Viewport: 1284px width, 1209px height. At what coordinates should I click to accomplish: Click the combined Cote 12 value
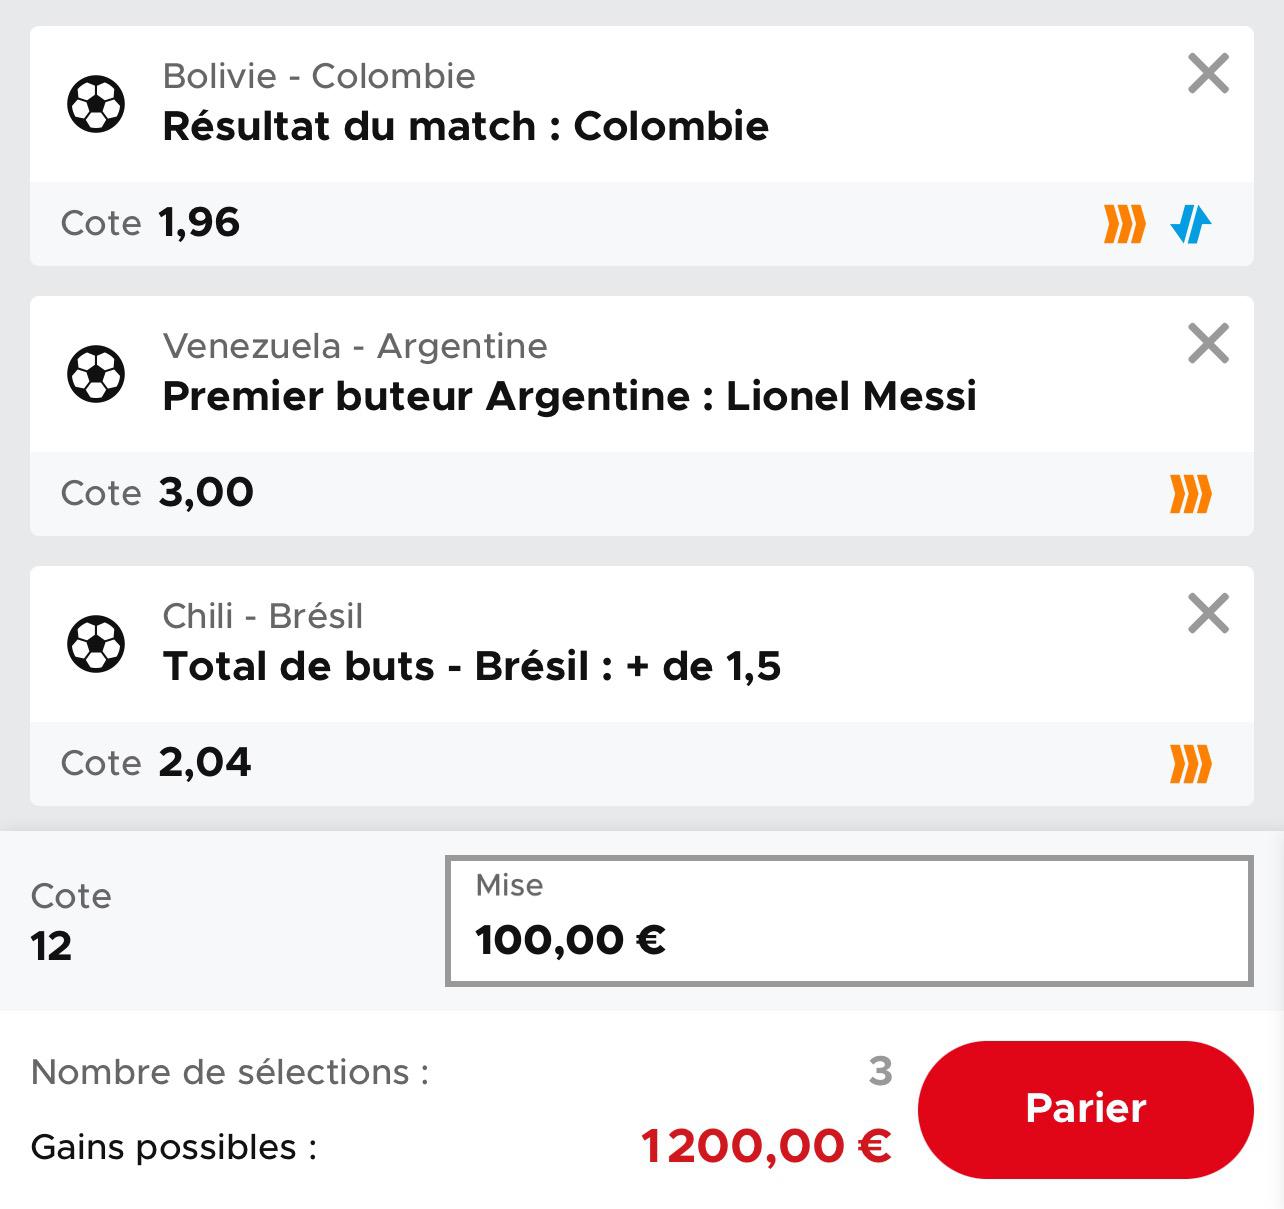click(51, 946)
